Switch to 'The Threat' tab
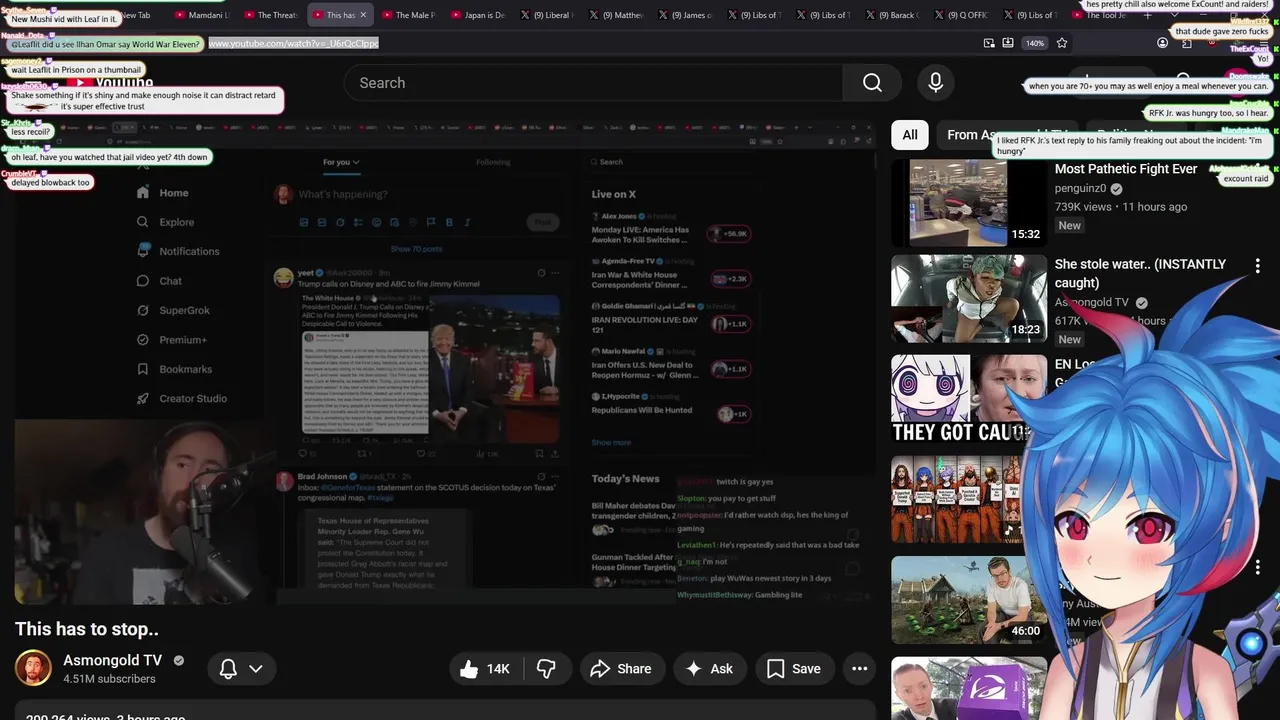Image resolution: width=1280 pixels, height=720 pixels. (x=270, y=15)
